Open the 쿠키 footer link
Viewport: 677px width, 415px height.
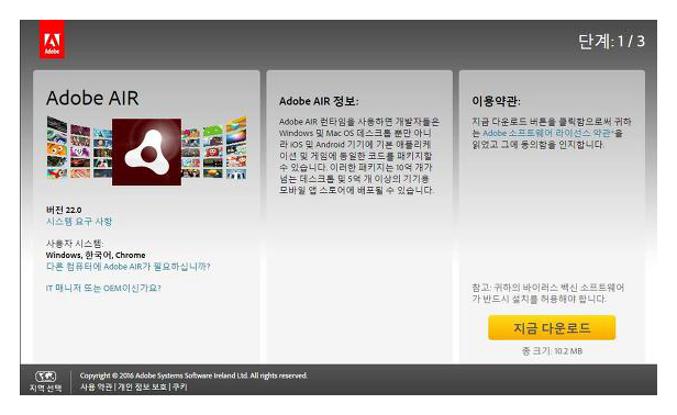[180, 387]
